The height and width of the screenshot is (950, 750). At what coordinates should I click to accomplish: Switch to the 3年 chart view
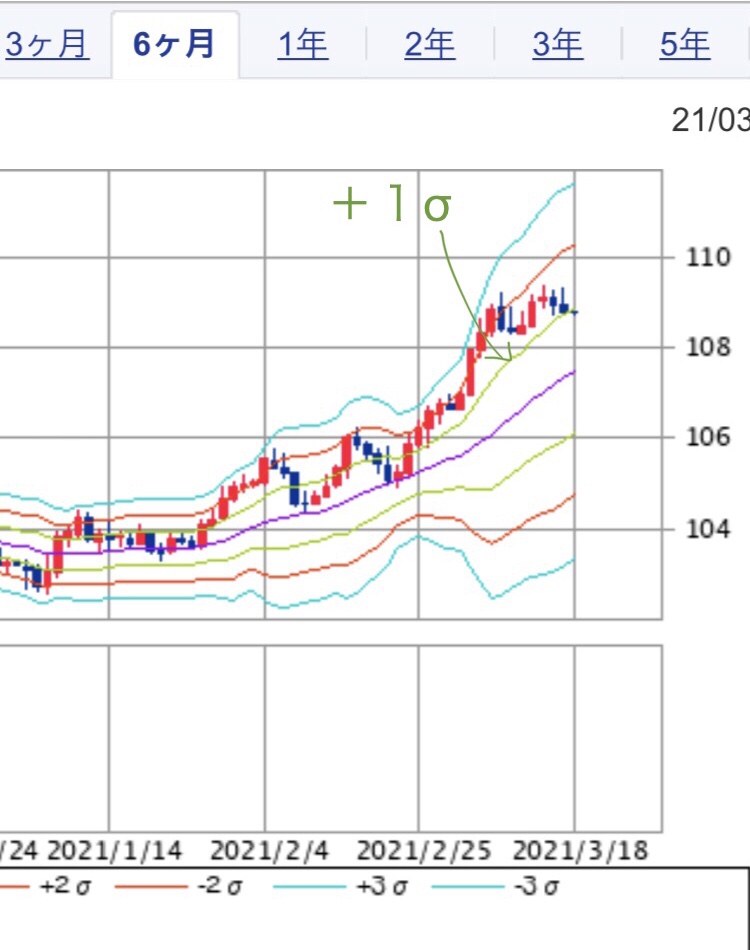(x=557, y=45)
